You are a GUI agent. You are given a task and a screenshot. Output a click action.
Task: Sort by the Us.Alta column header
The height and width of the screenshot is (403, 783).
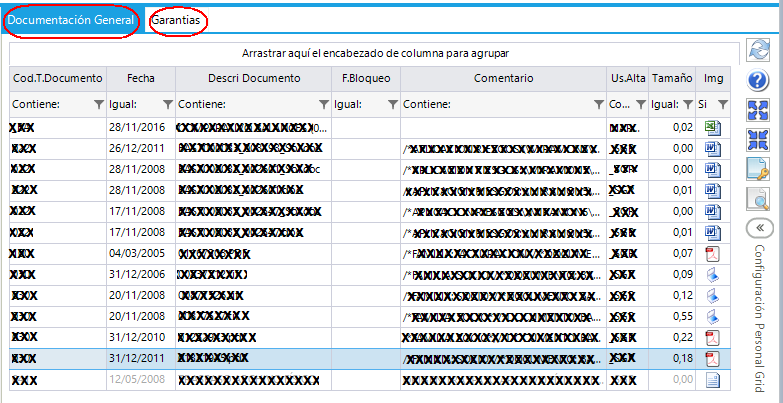pyautogui.click(x=628, y=78)
